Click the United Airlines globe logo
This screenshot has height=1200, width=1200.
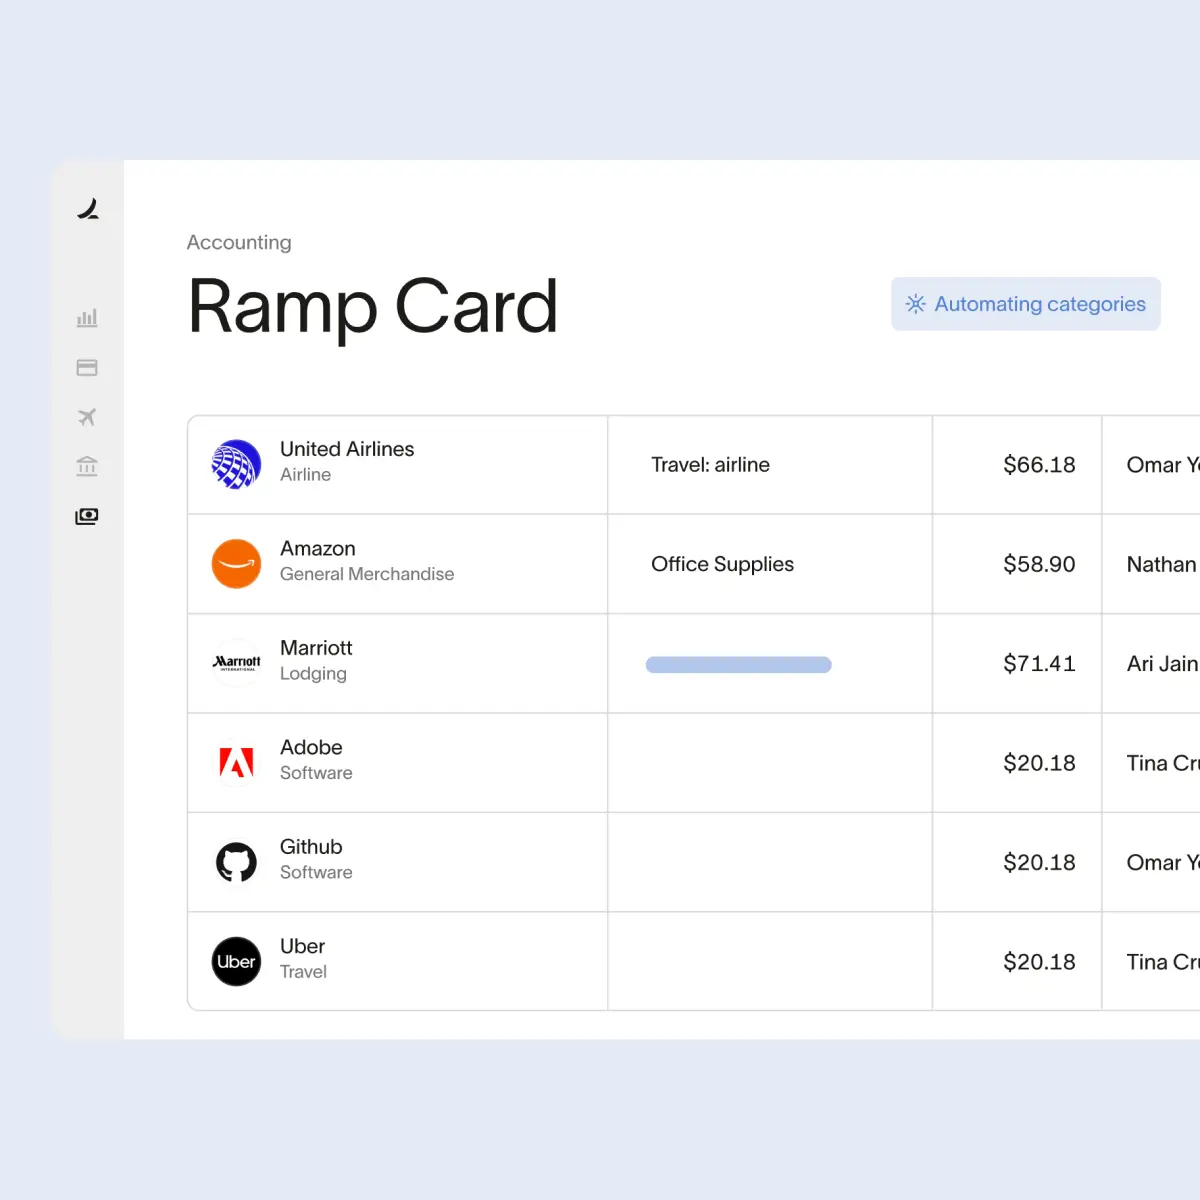tap(236, 464)
